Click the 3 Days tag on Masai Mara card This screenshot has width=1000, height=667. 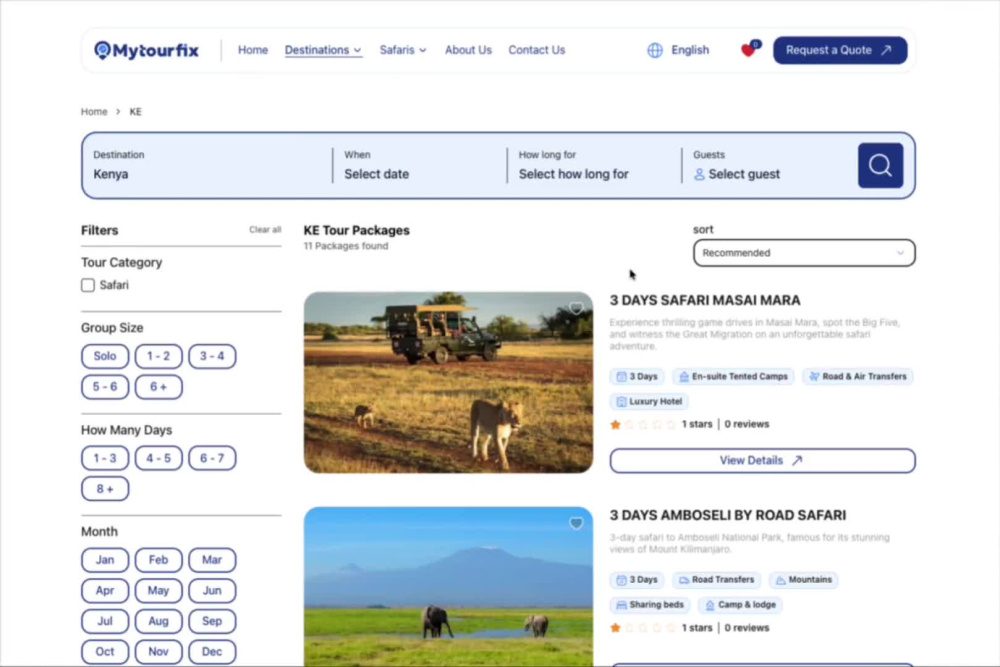coord(636,377)
